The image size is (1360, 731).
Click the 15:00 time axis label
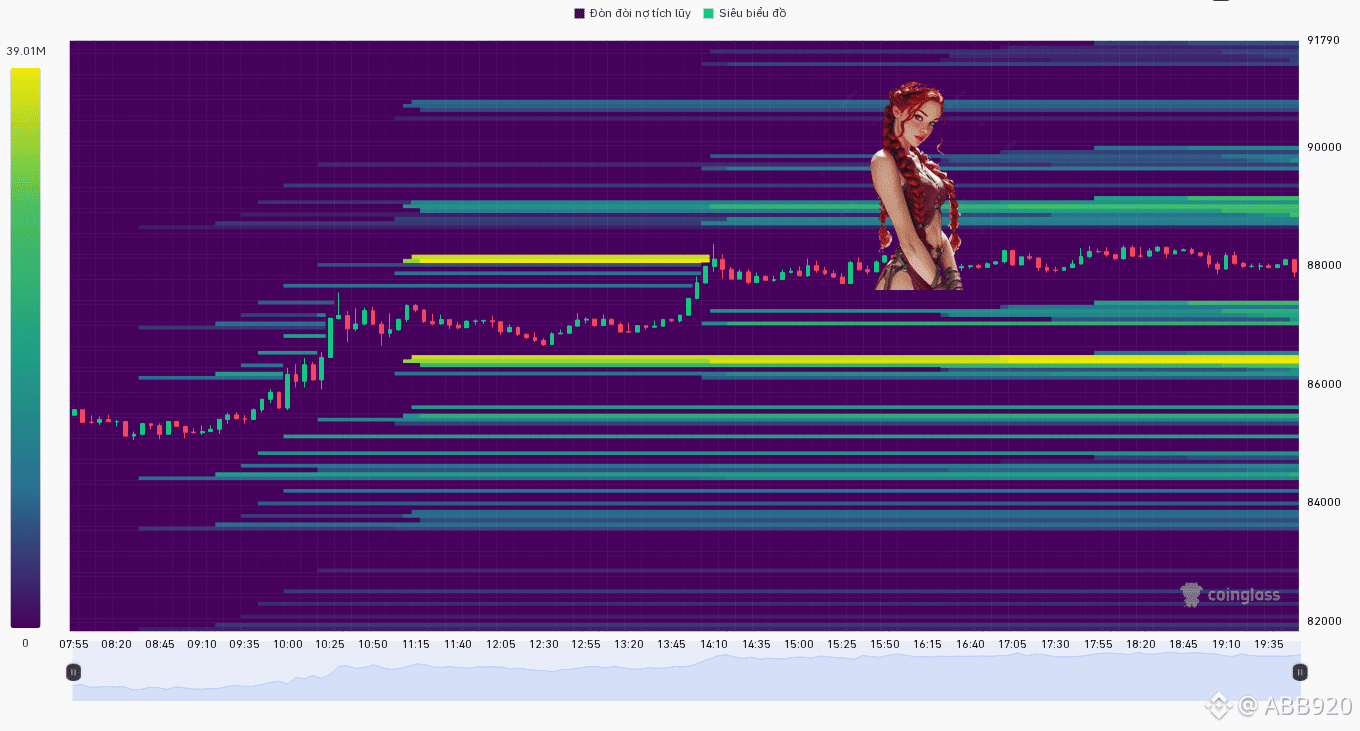799,645
